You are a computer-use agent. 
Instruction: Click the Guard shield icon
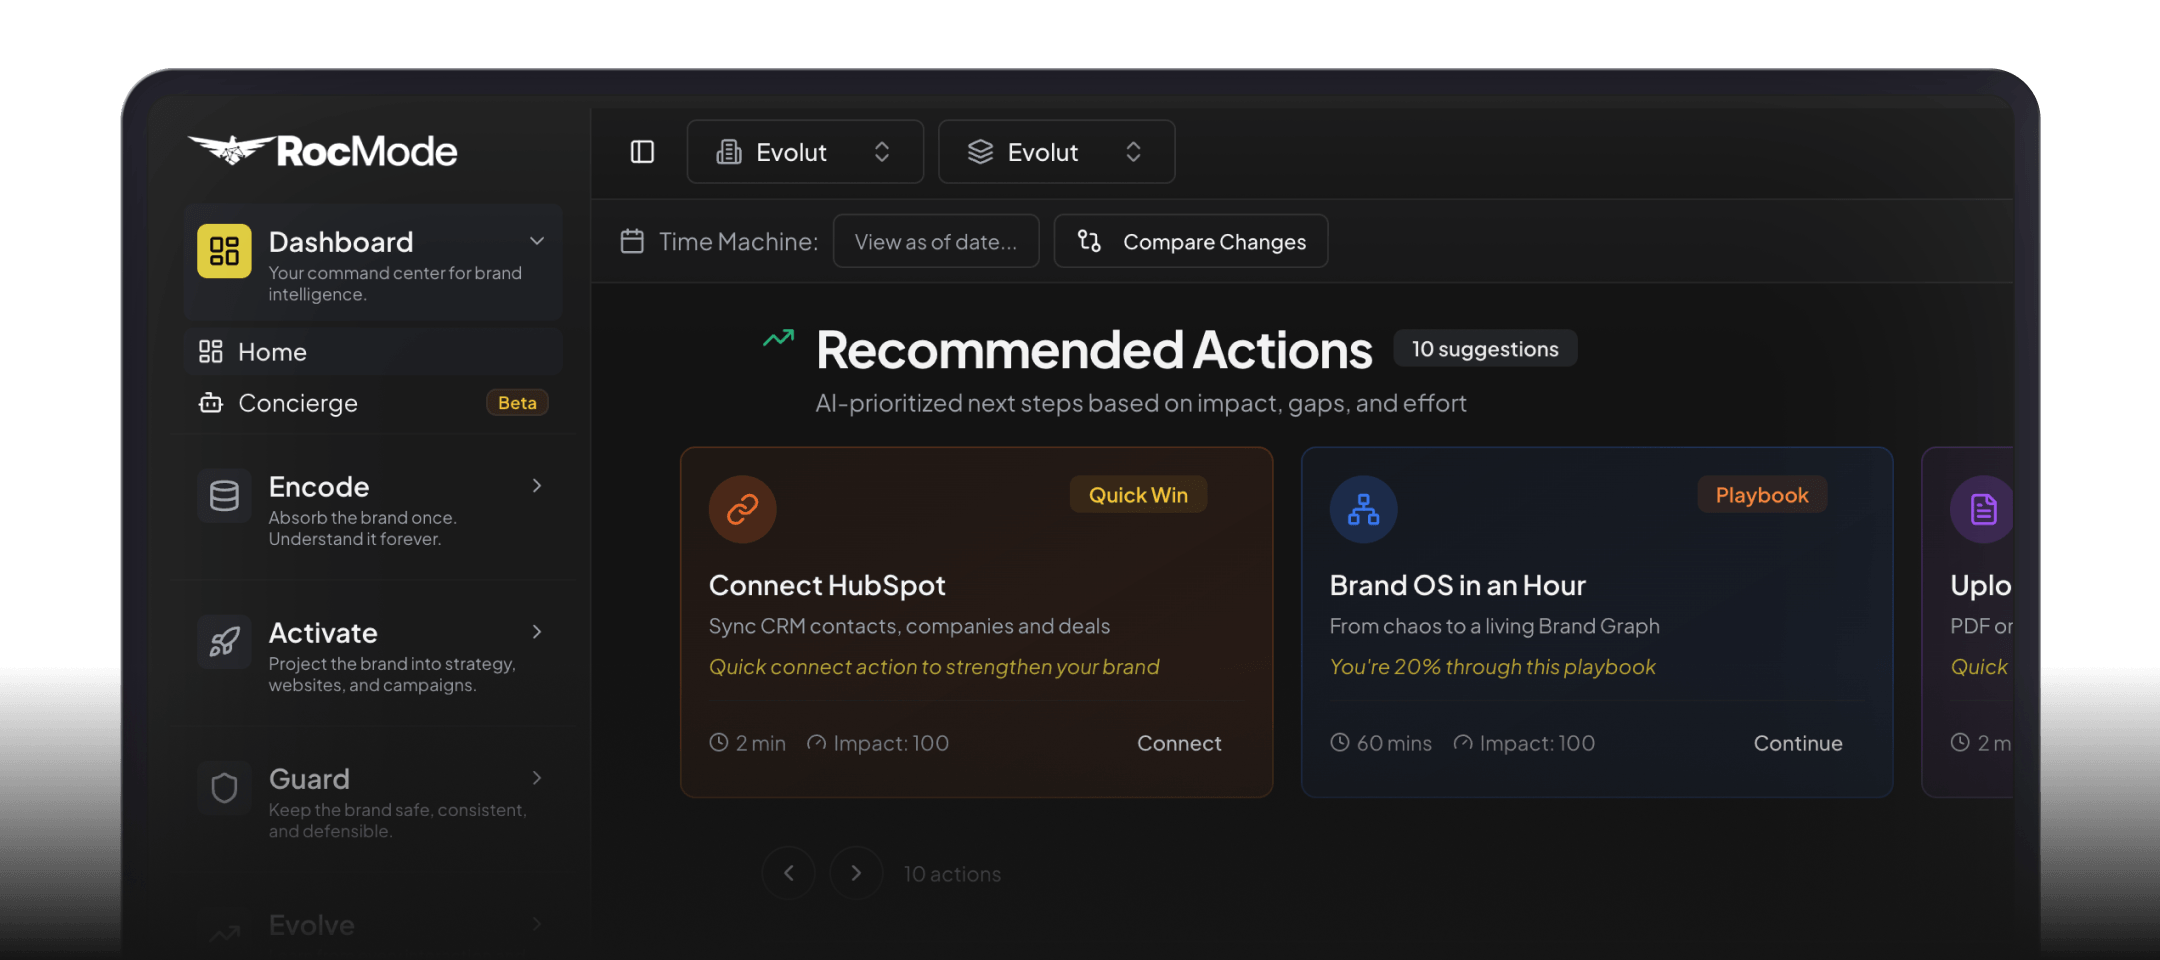click(x=224, y=788)
